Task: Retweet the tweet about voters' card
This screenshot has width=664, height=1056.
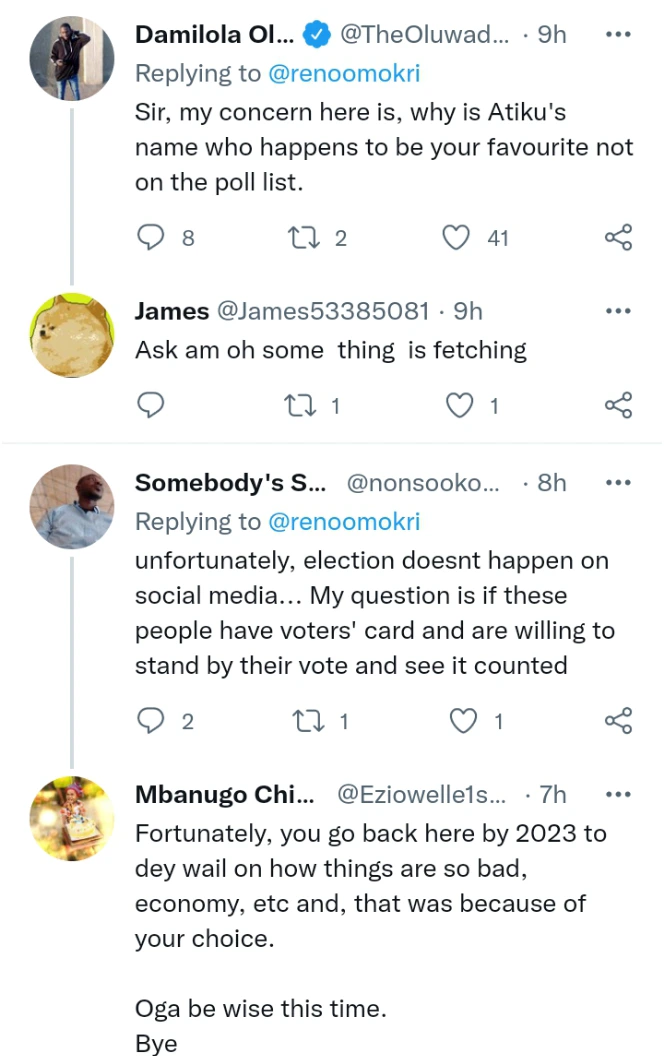Action: click(301, 721)
